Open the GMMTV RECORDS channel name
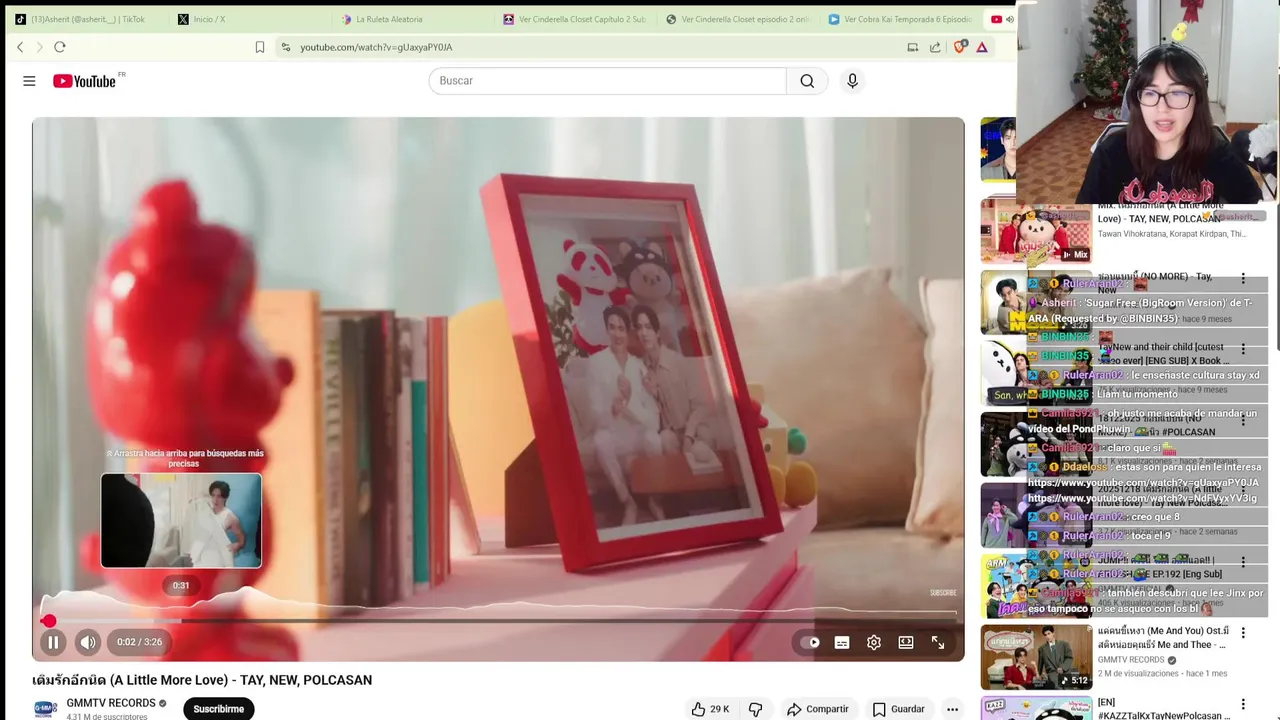This screenshot has width=1280, height=720. [x=111, y=703]
